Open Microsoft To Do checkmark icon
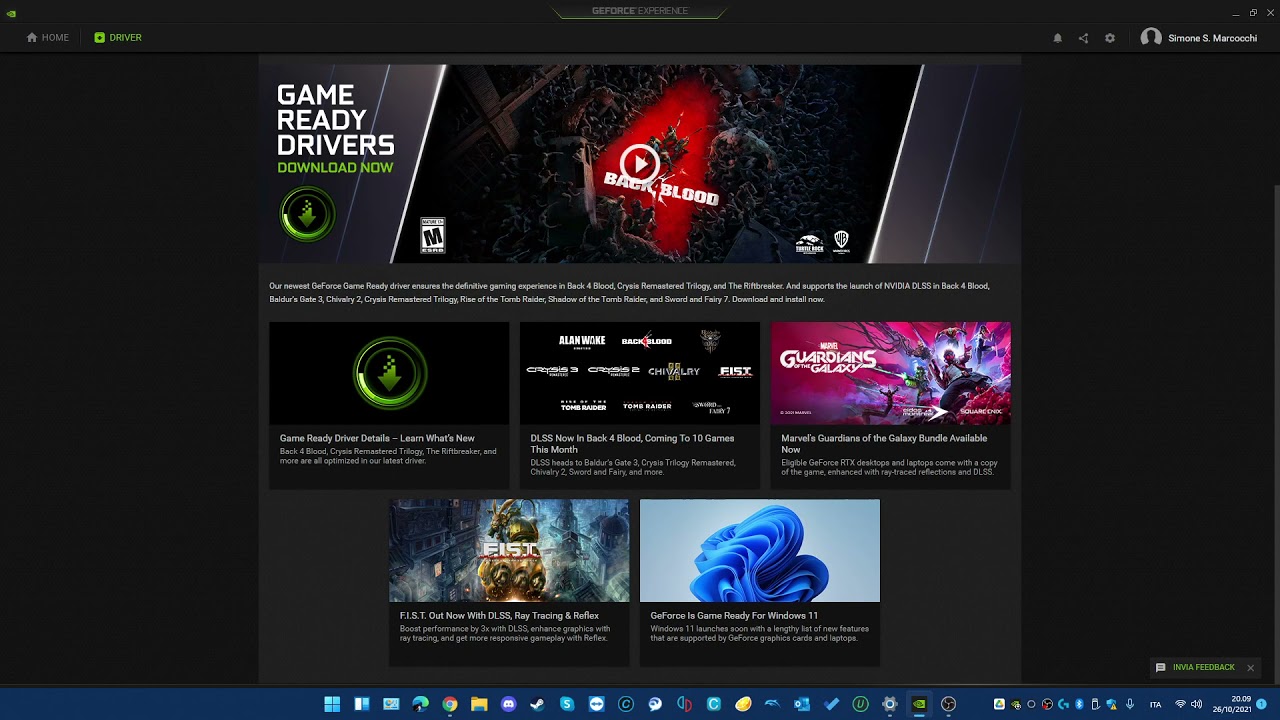The width and height of the screenshot is (1280, 720). point(831,704)
